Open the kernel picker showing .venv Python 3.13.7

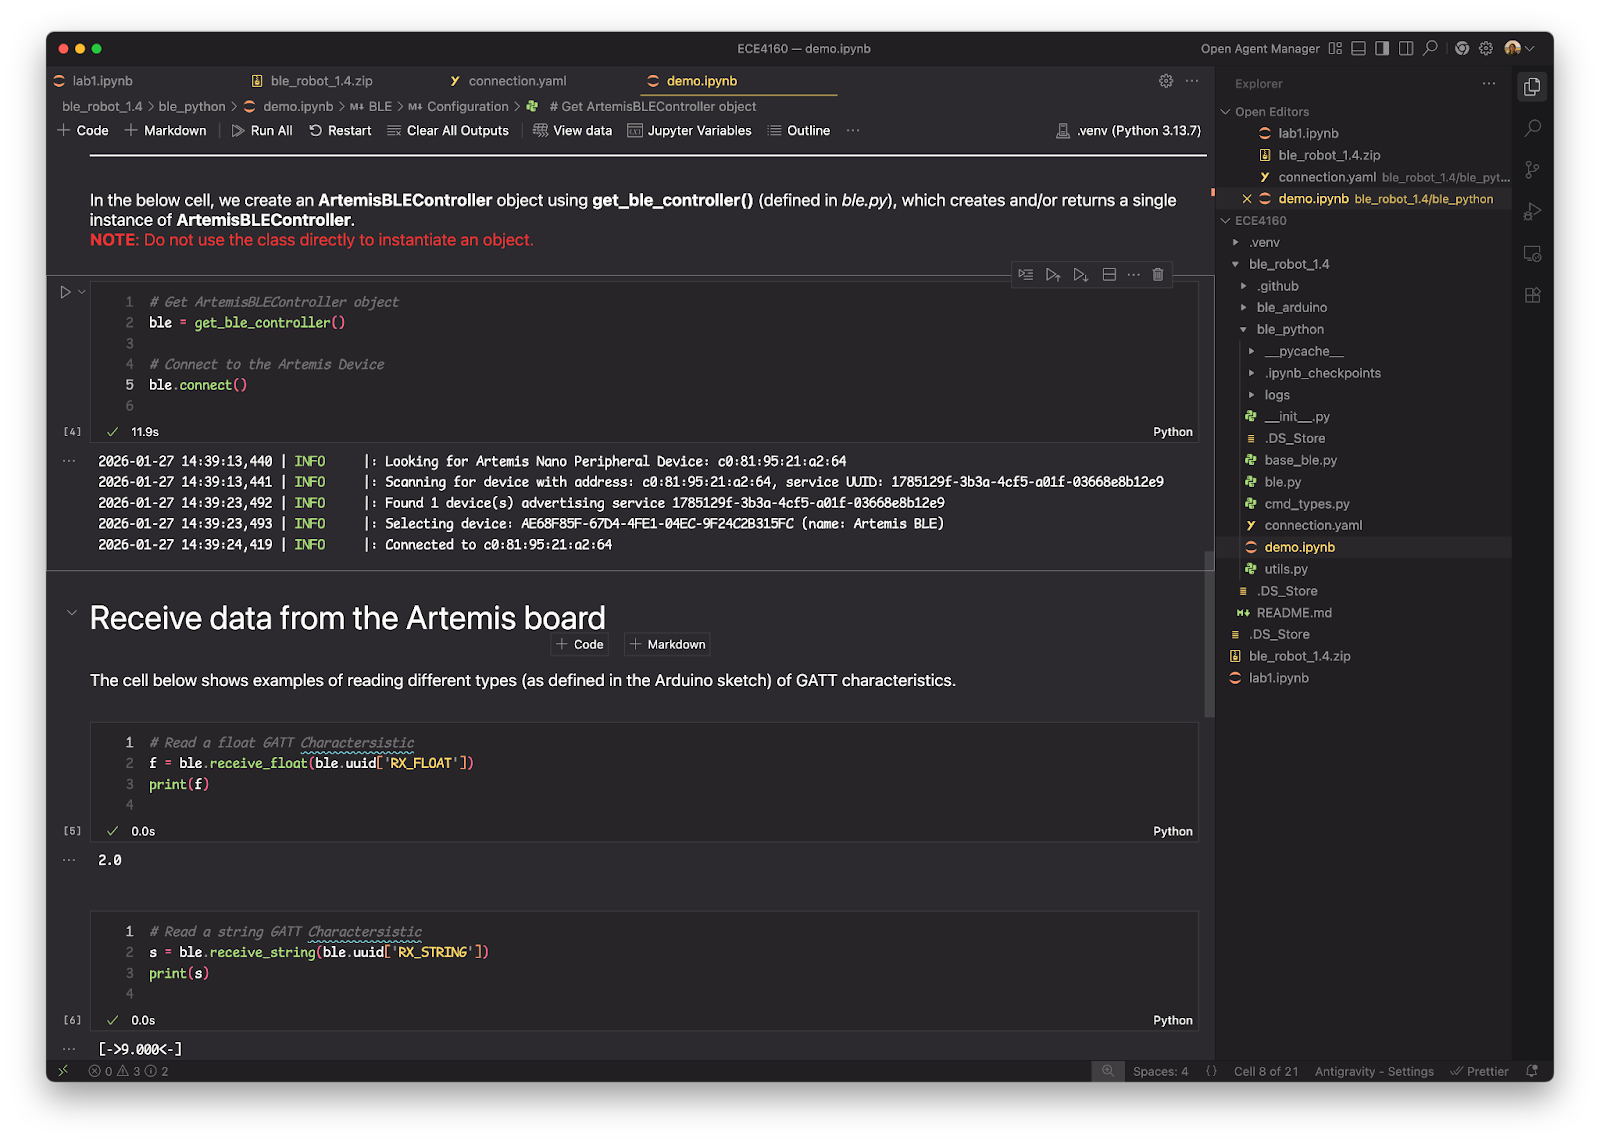1128,130
